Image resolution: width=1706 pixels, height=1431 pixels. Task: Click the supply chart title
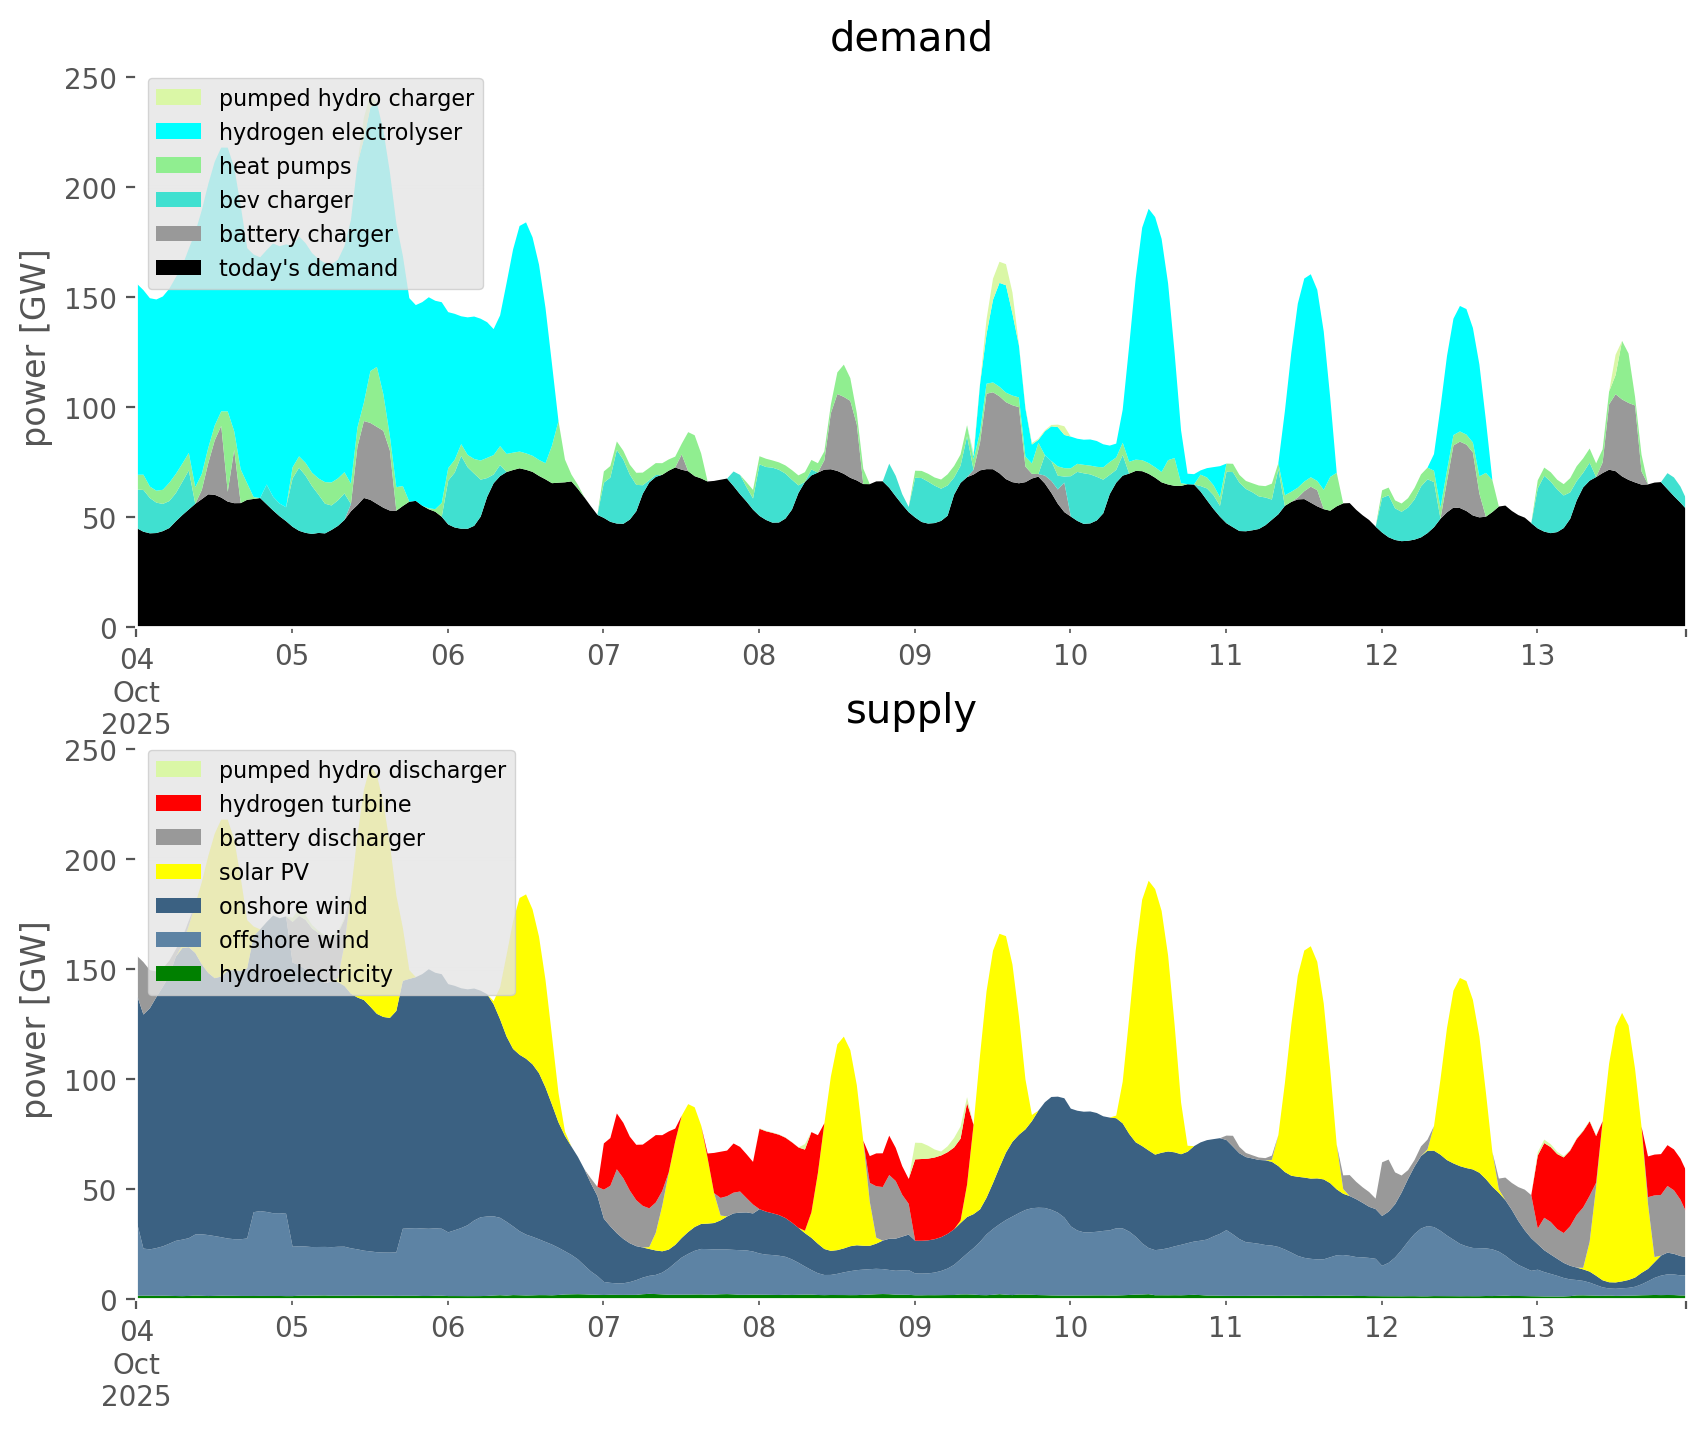pyautogui.click(x=910, y=710)
